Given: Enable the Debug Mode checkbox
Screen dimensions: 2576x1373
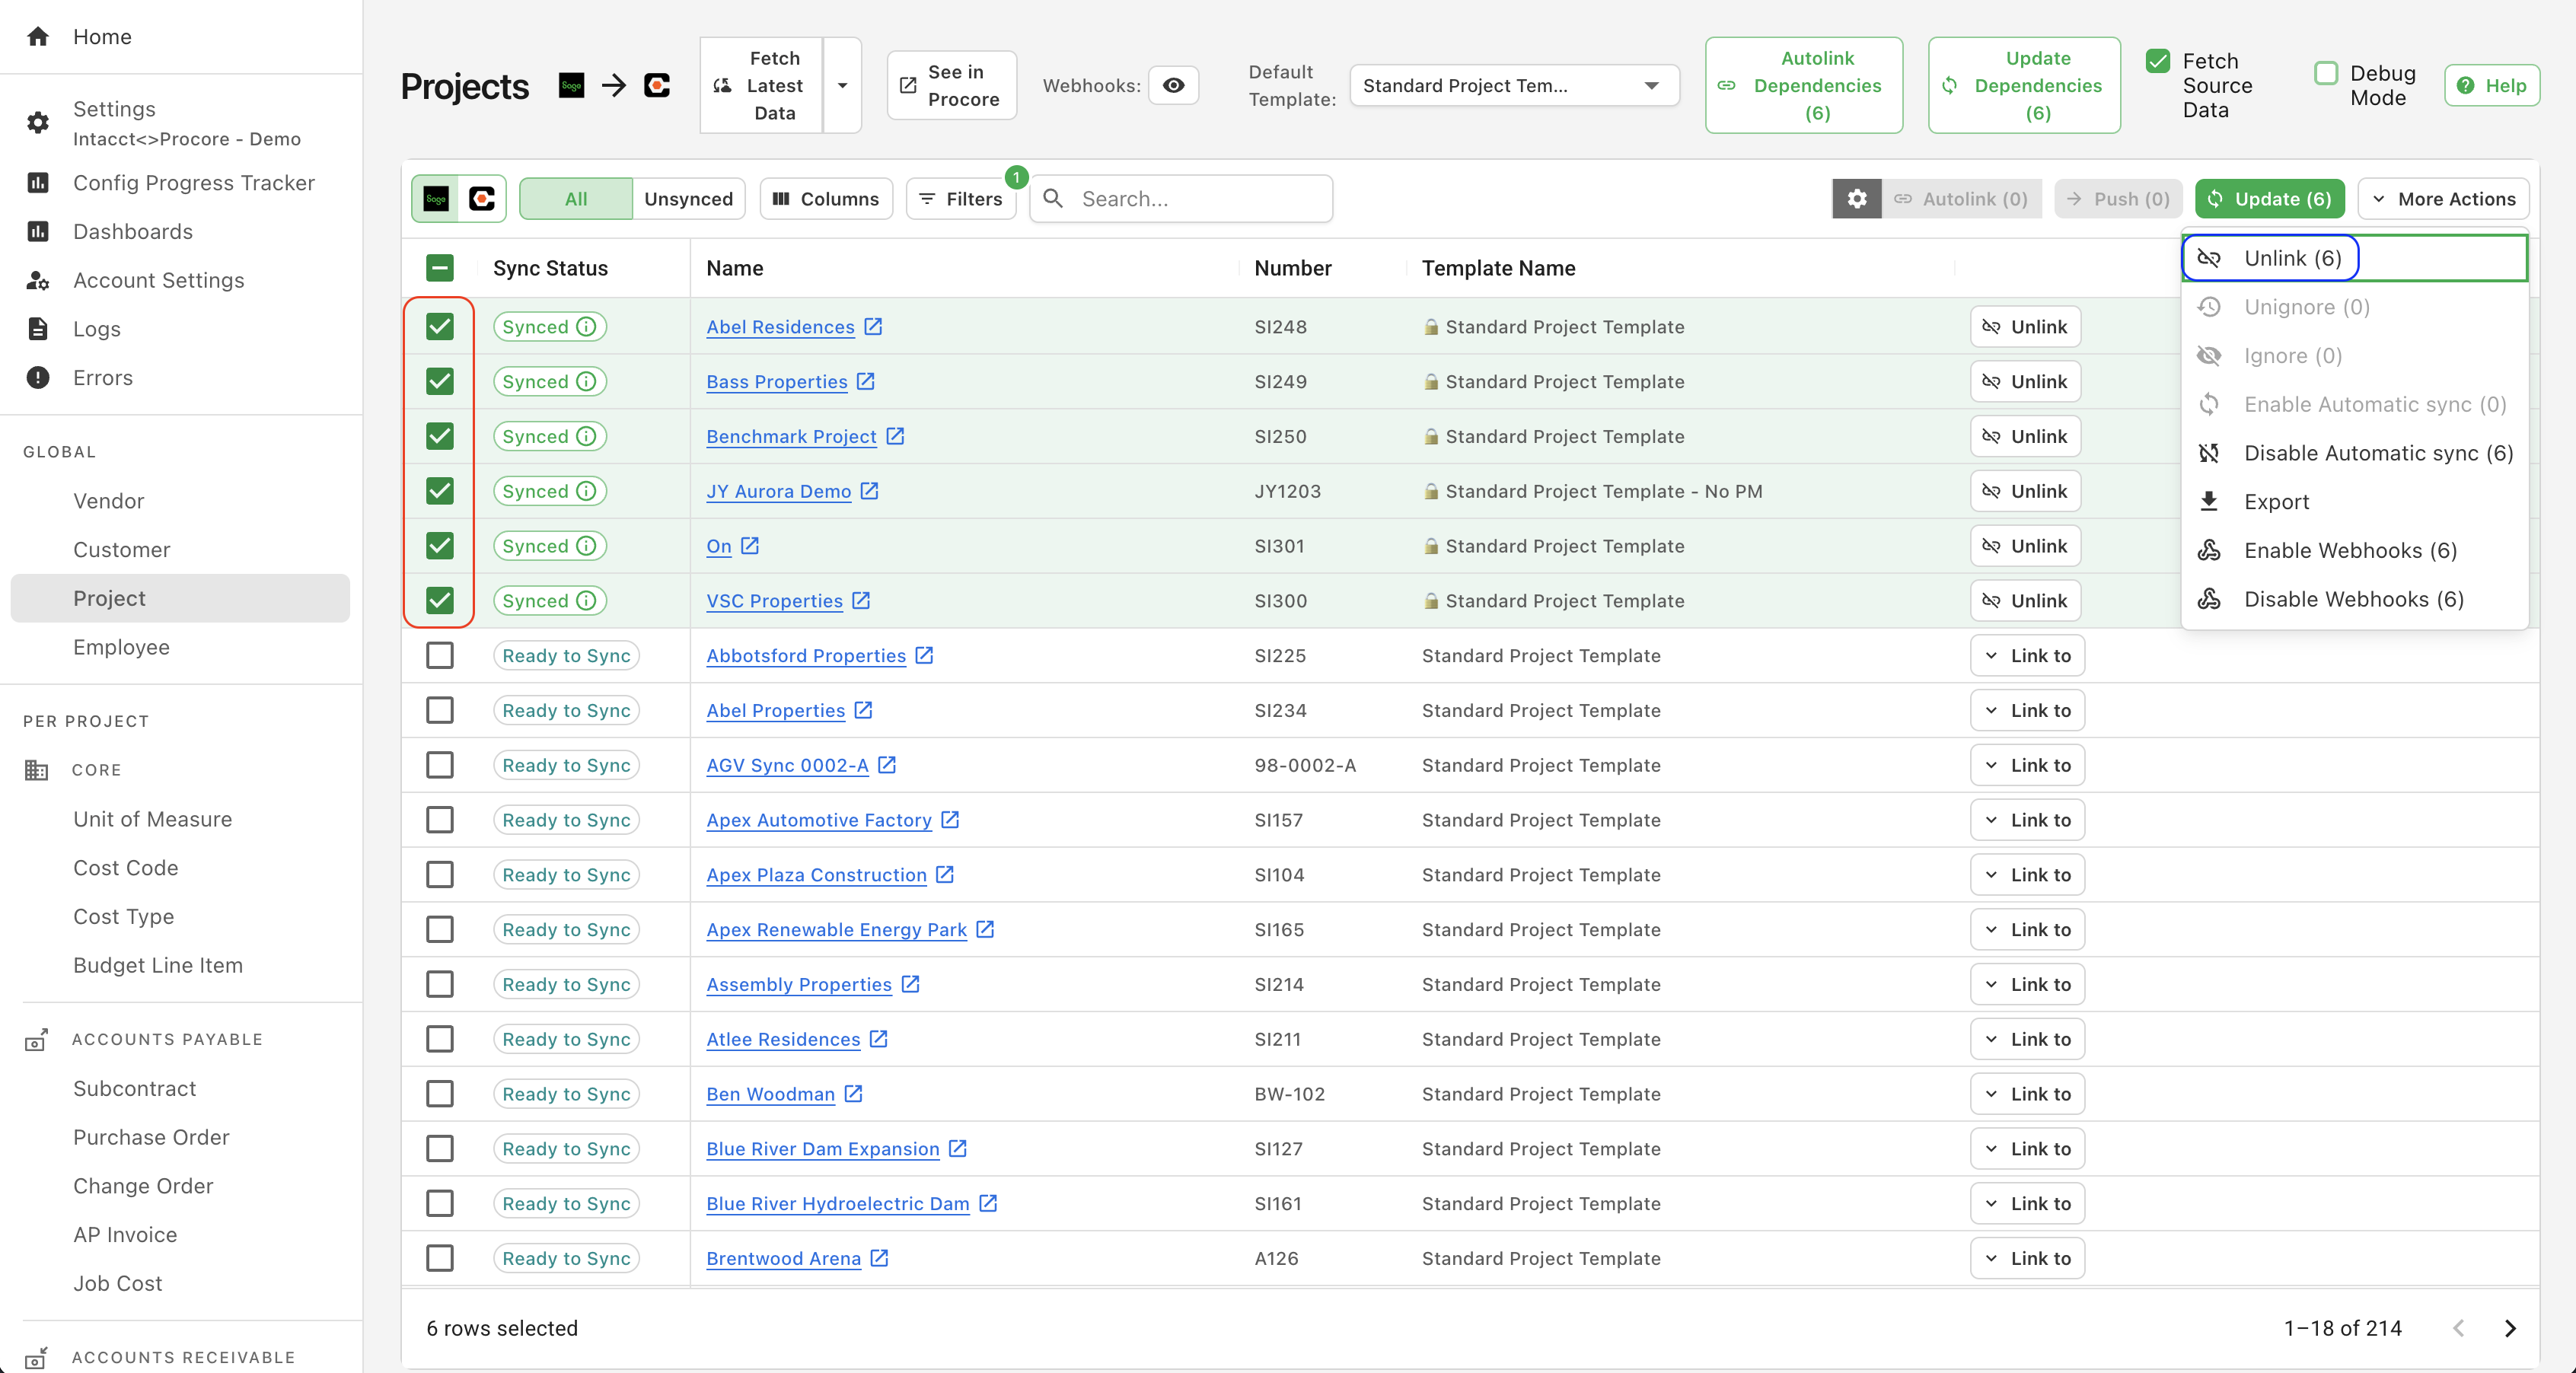Looking at the screenshot, I should [x=2326, y=74].
